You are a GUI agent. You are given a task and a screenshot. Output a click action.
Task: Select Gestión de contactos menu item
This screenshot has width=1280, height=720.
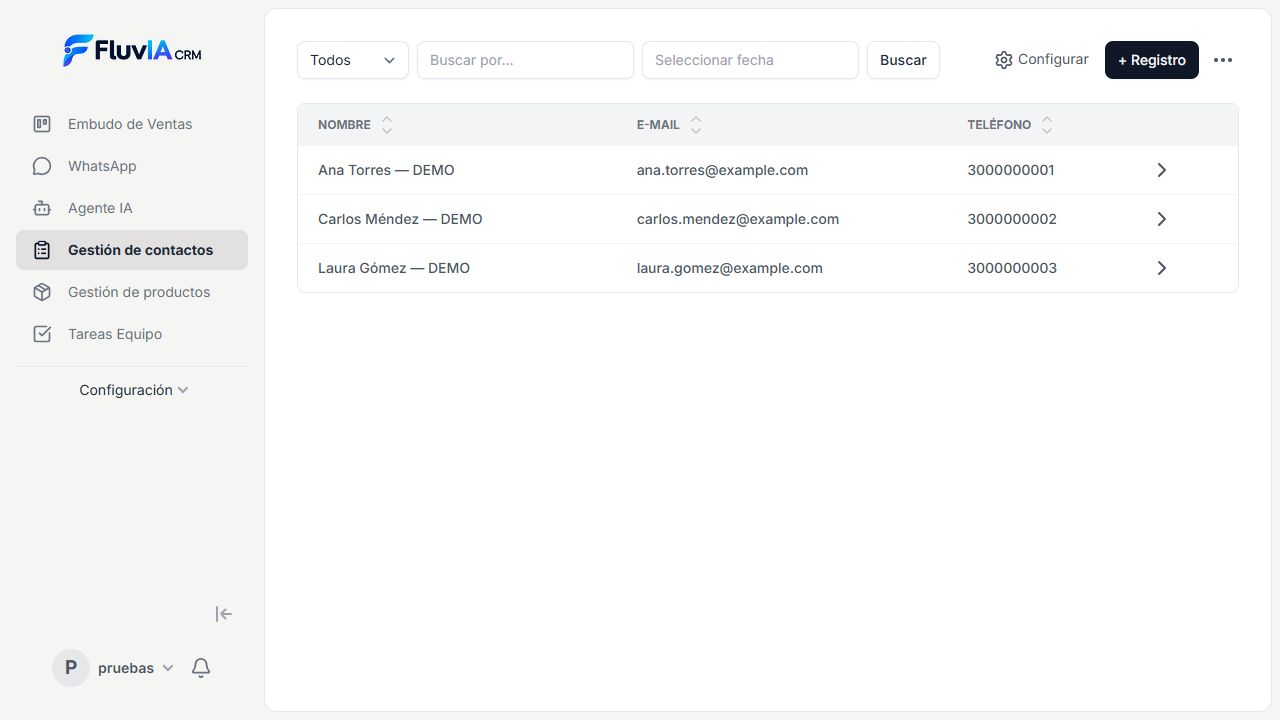pos(132,250)
